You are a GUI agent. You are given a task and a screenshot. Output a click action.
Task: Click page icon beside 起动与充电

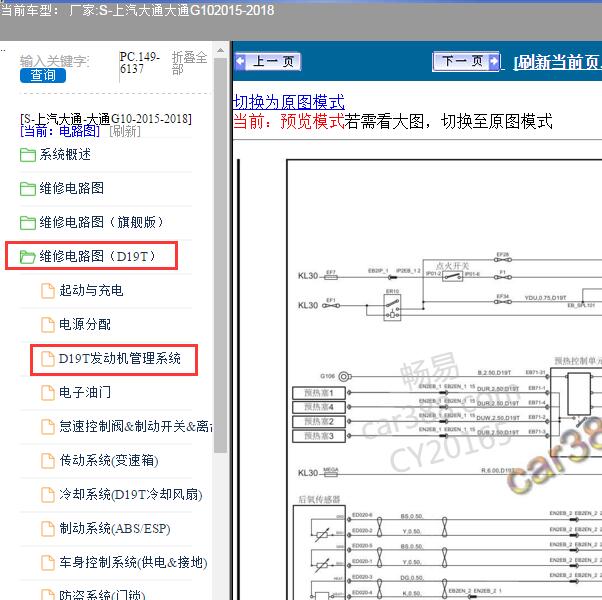[48, 291]
